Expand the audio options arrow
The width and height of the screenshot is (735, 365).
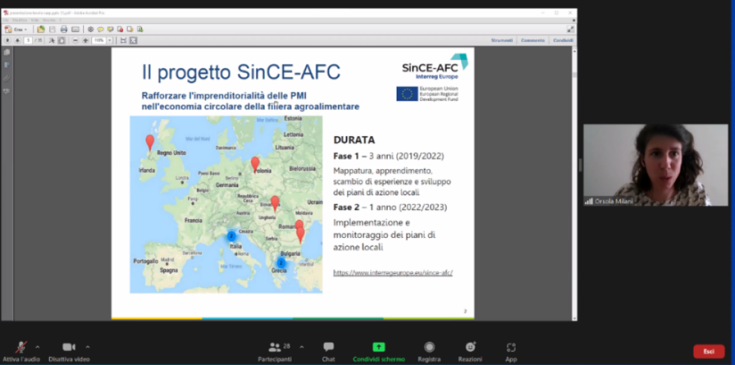[x=38, y=347]
